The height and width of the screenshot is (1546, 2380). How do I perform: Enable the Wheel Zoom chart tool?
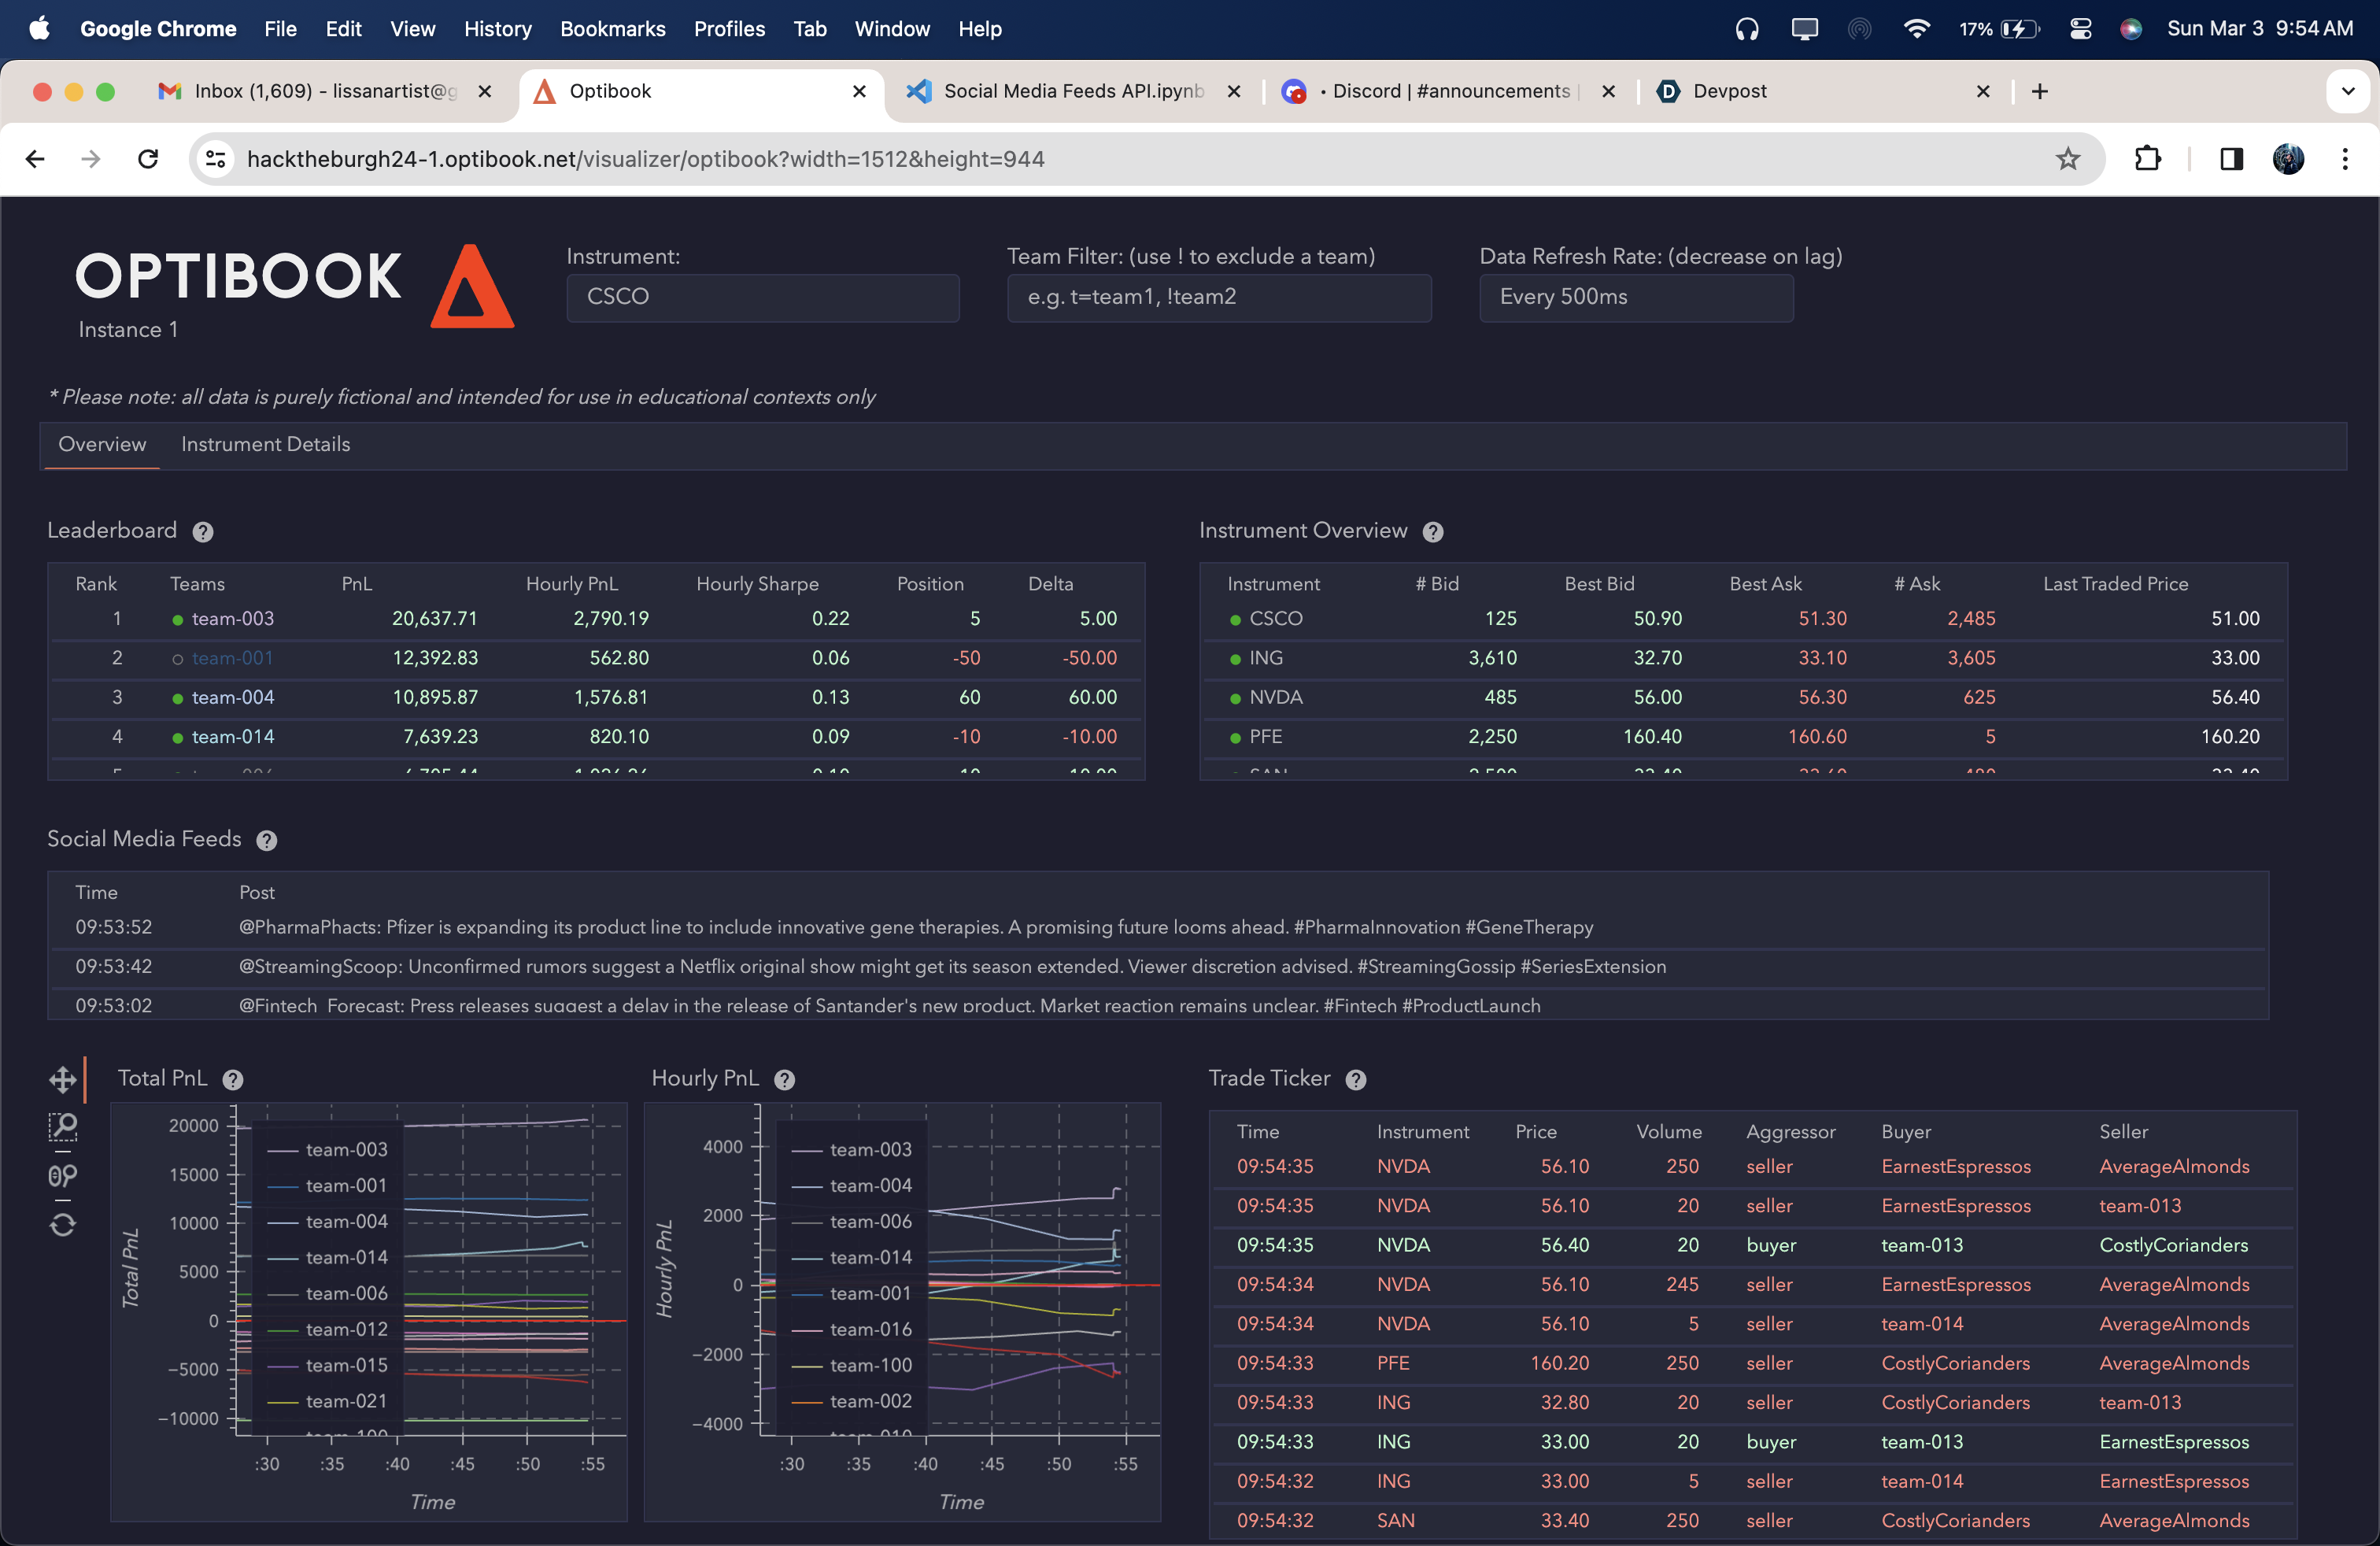(x=62, y=1176)
